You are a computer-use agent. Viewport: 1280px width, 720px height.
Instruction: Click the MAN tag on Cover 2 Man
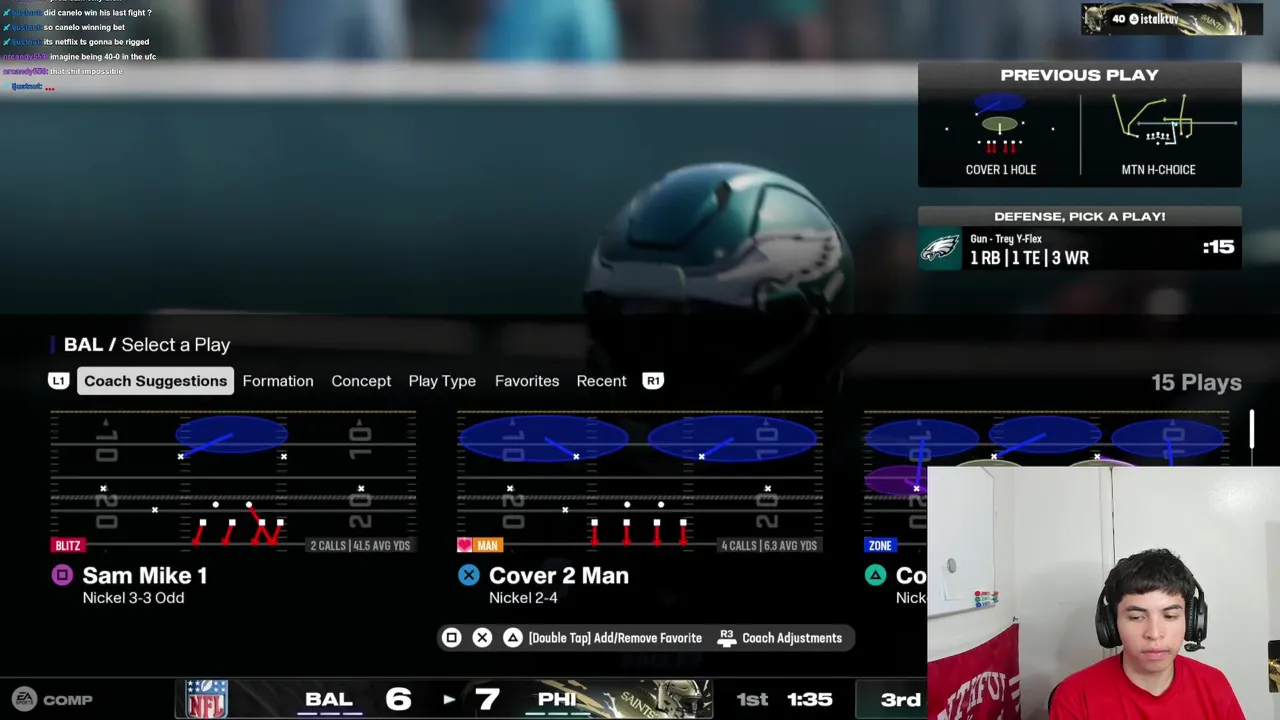(487, 545)
